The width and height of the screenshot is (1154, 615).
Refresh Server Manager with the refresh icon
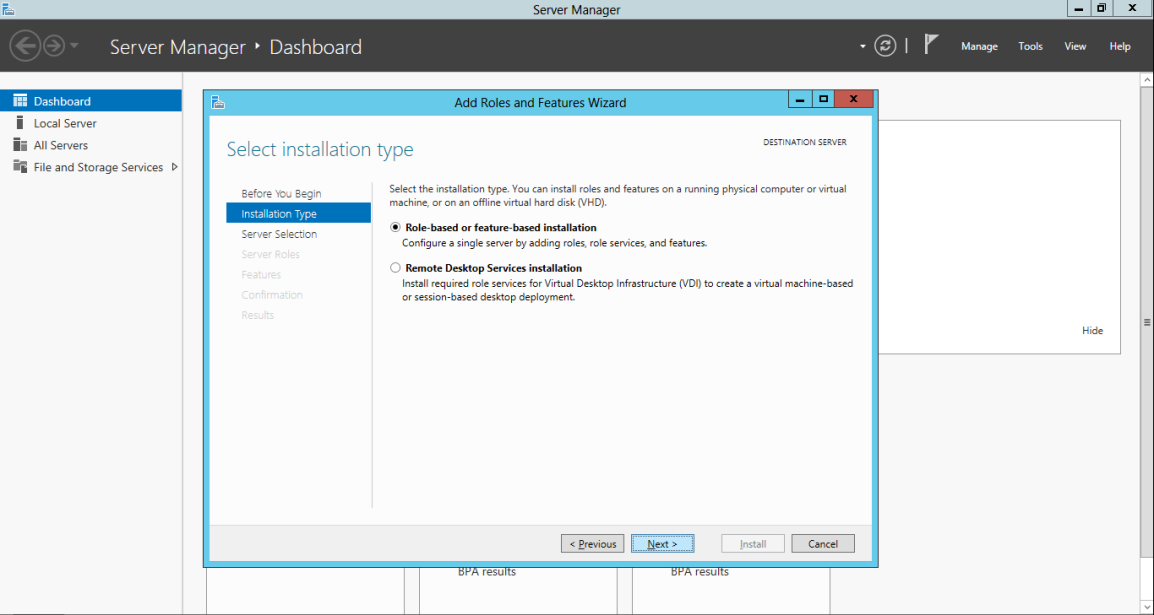(x=885, y=46)
